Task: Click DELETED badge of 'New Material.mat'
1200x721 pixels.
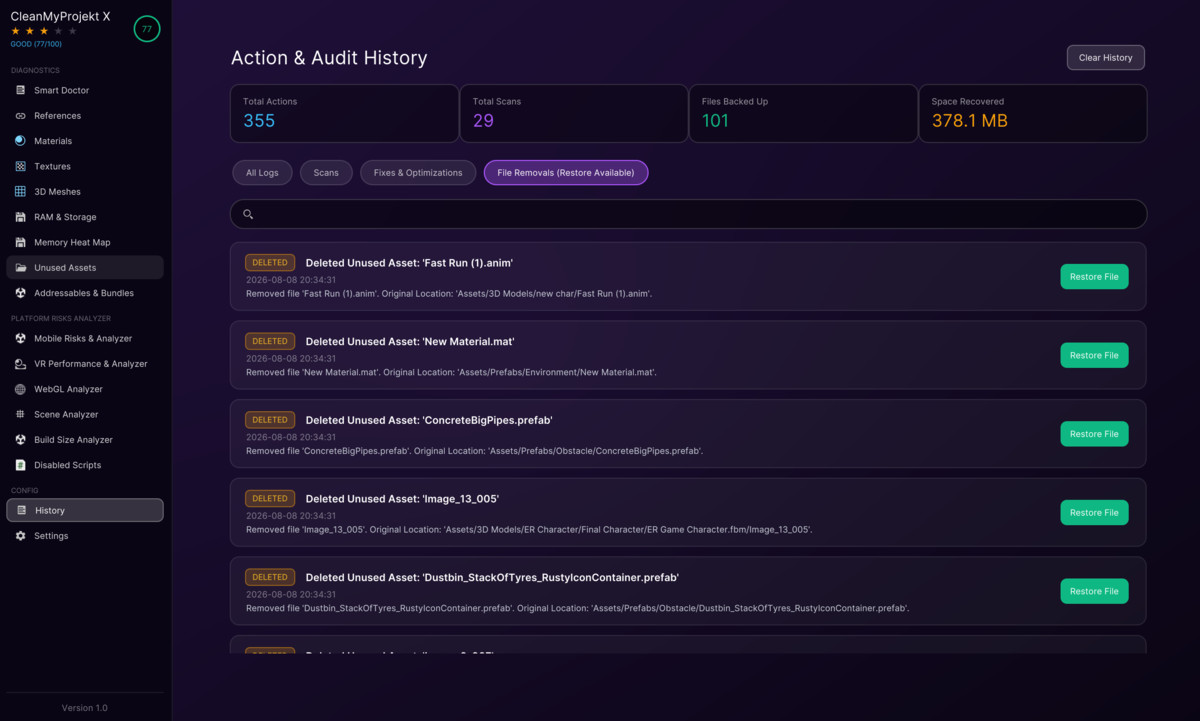Action: click(270, 341)
